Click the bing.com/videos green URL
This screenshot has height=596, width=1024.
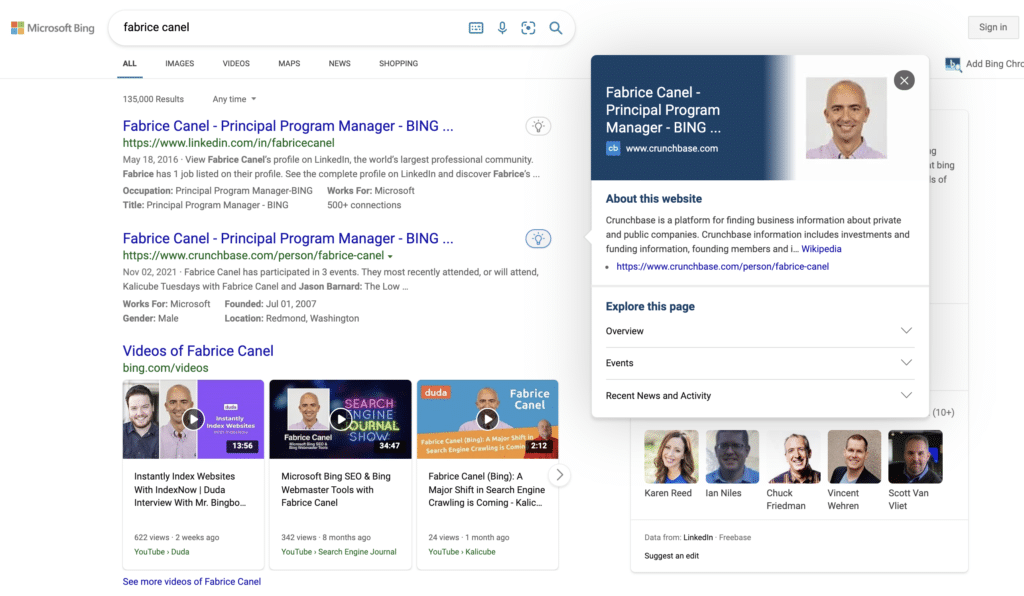165,368
